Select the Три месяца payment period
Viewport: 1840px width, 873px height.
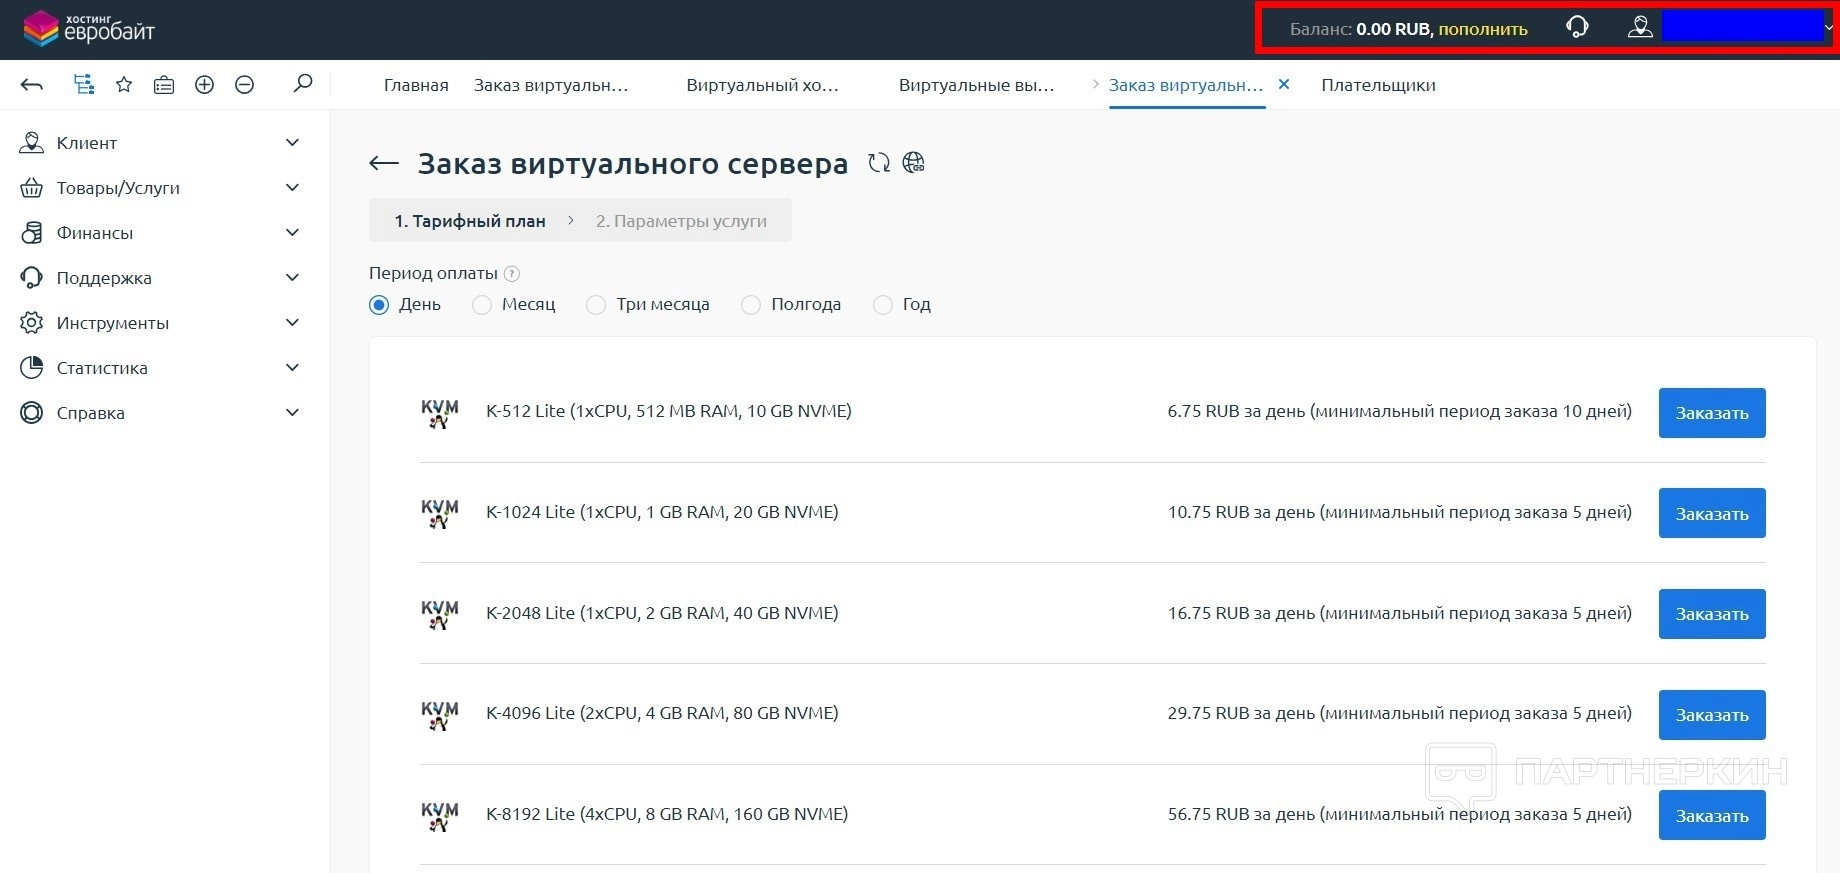pos(596,305)
